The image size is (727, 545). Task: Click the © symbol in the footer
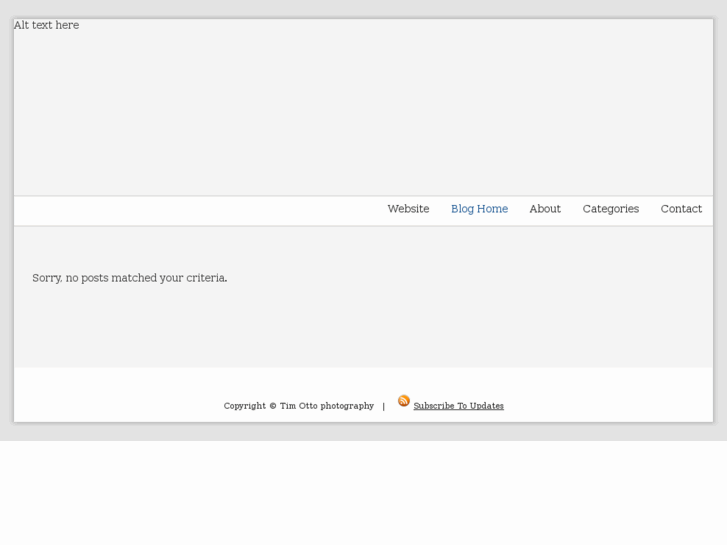click(272, 406)
